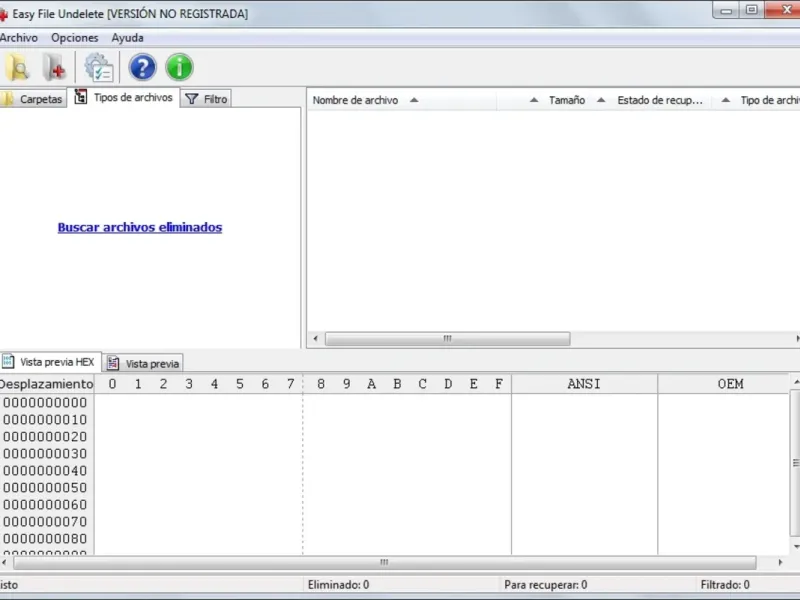
Task: Click the Filtro funnel icon
Action: [191, 99]
